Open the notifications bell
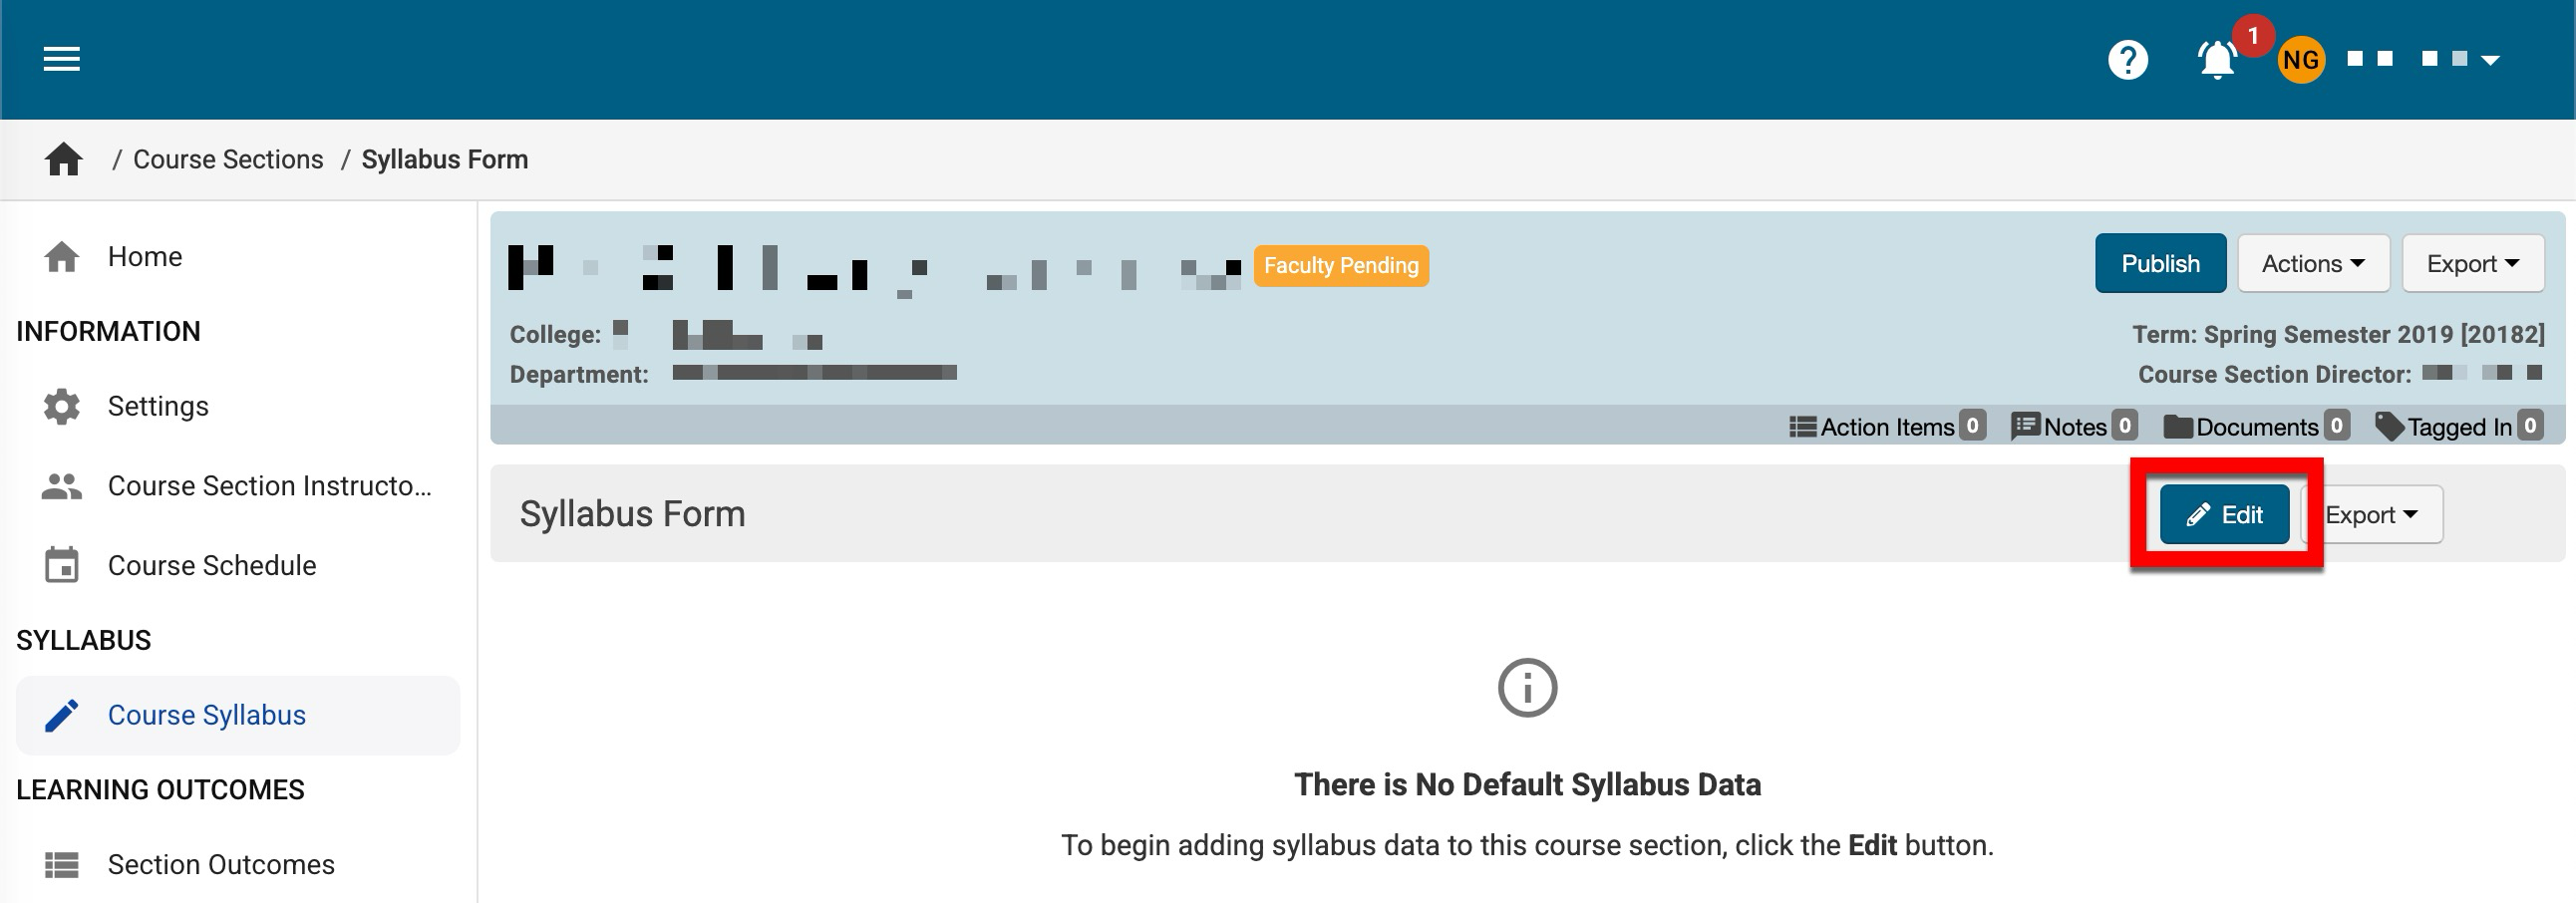 tap(2217, 60)
